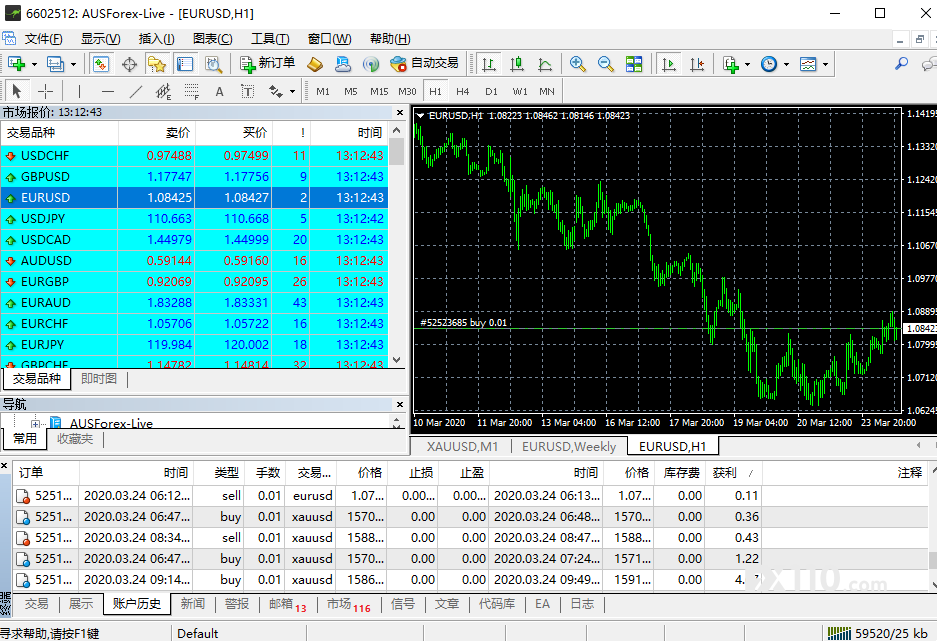Switch to the XAUUSD,M1 chart tab
Image resolution: width=937 pixels, height=641 pixels.
coord(462,446)
